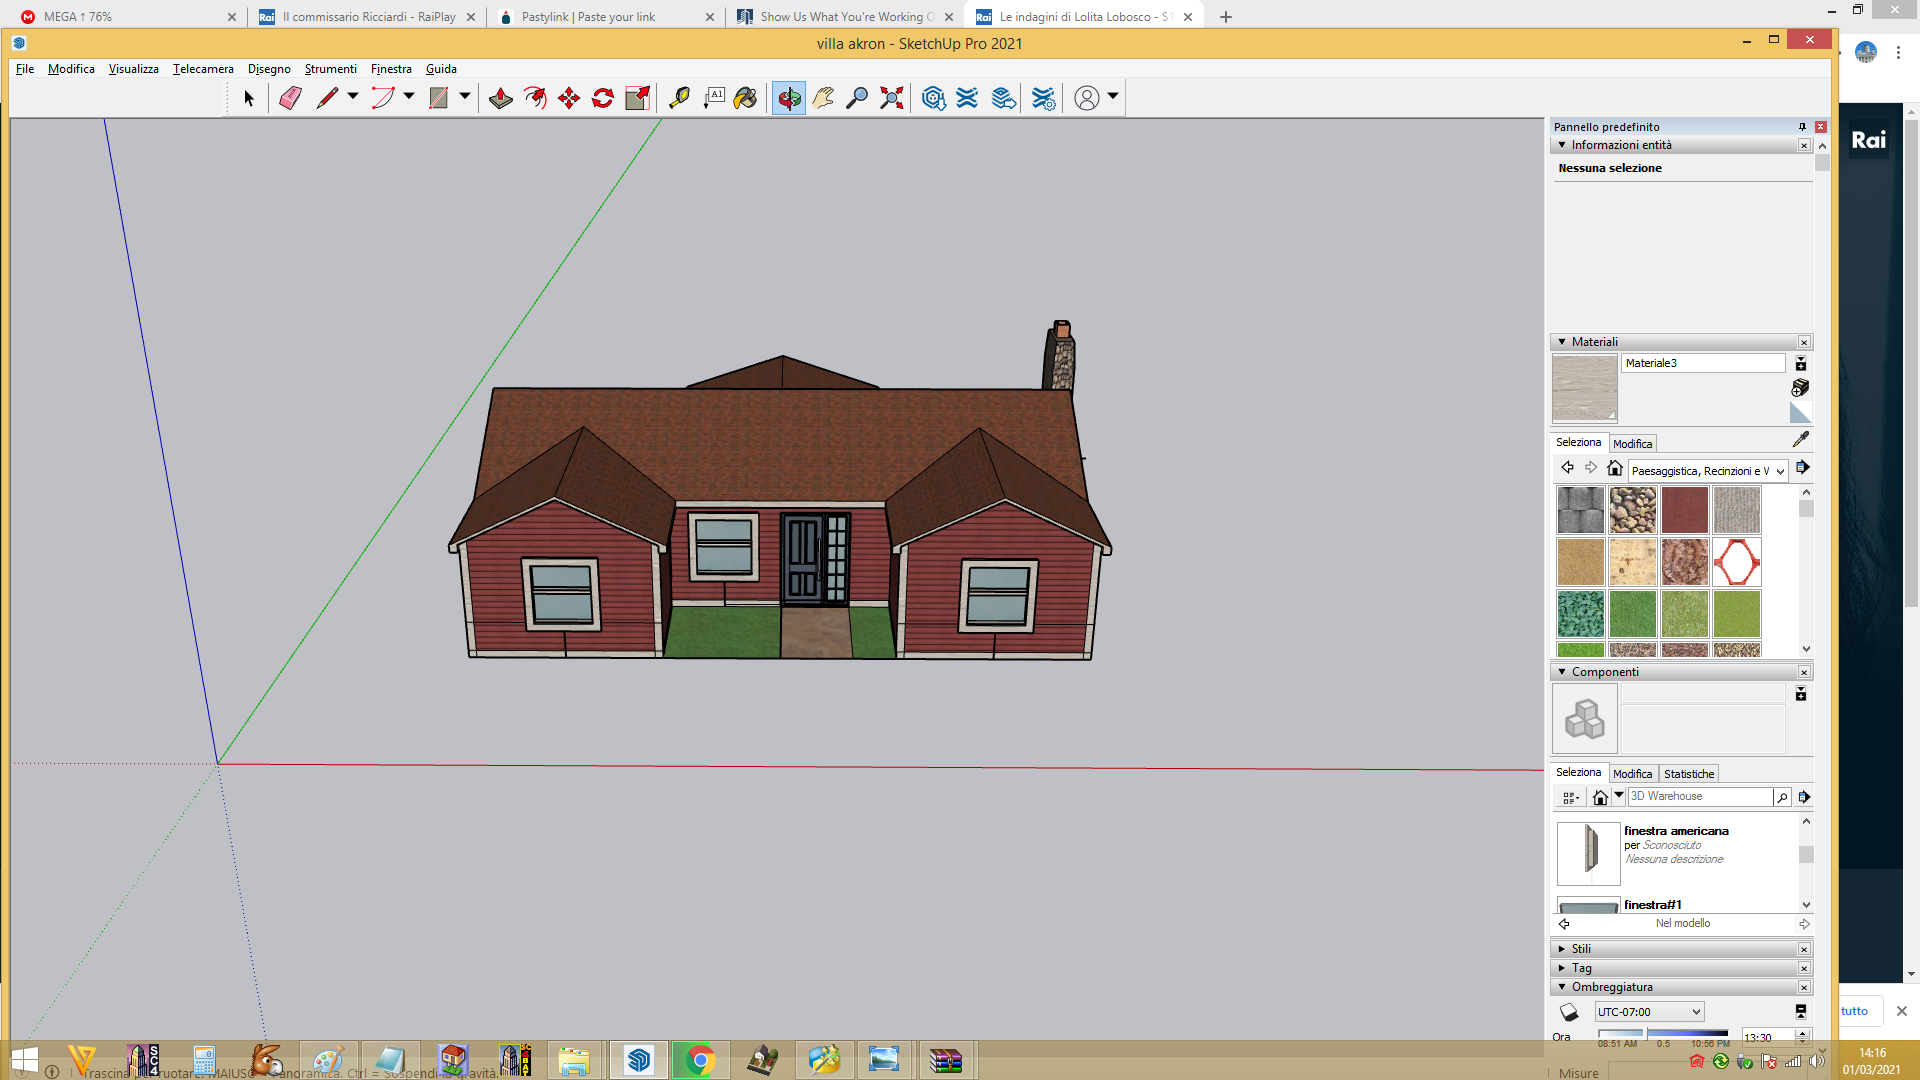Viewport: 1920px width, 1080px height.
Task: Click the 3D Warehouse search field
Action: click(1700, 797)
